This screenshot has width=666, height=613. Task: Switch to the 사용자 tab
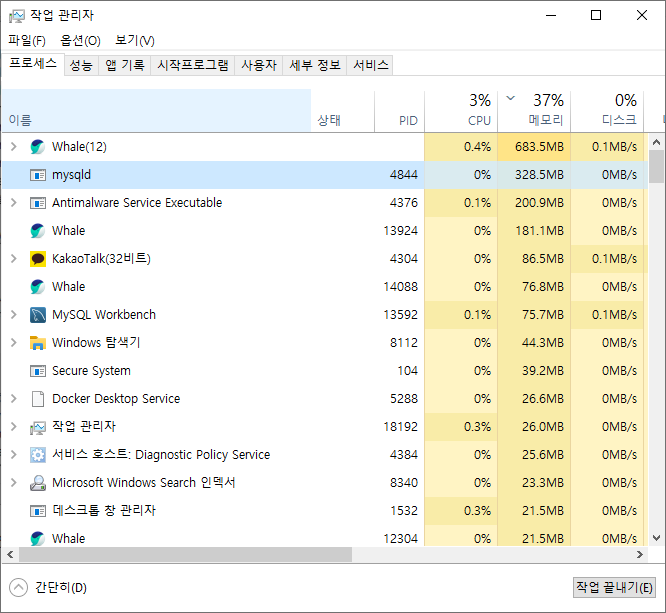click(259, 65)
